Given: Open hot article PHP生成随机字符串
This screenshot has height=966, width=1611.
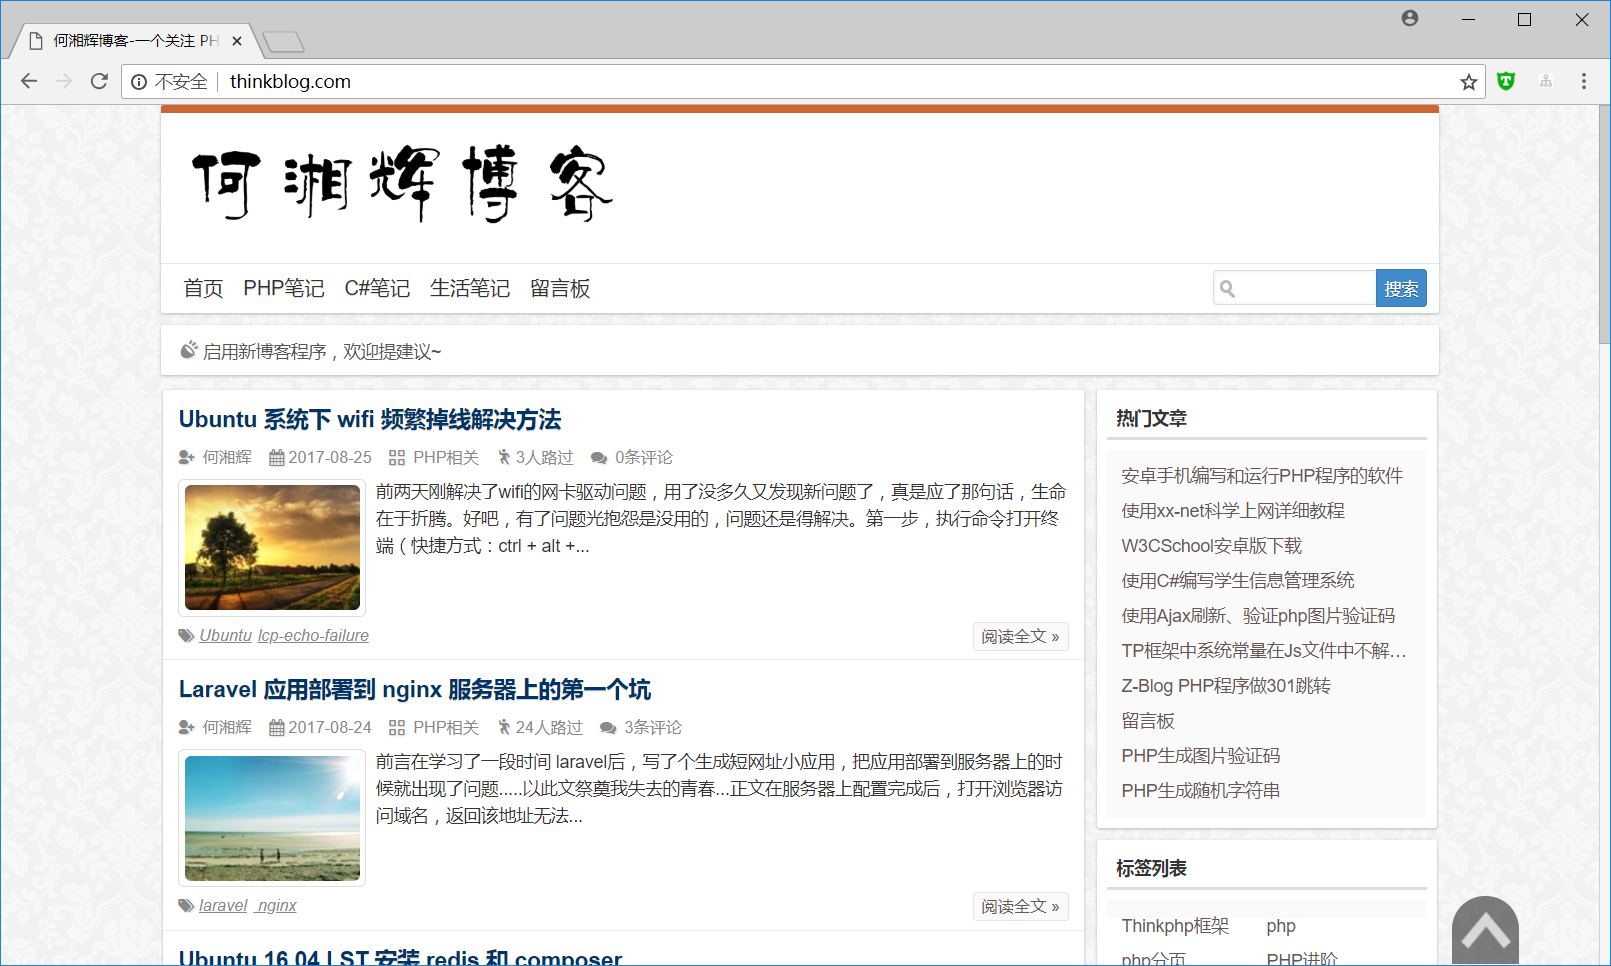Looking at the screenshot, I should pos(1201,790).
